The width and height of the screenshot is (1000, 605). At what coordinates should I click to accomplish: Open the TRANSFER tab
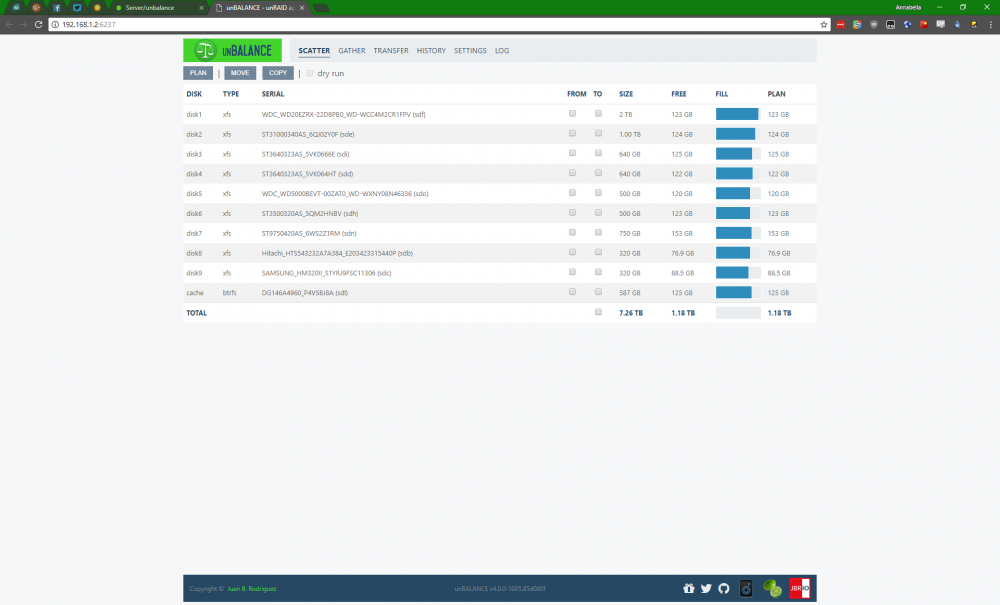coord(391,50)
